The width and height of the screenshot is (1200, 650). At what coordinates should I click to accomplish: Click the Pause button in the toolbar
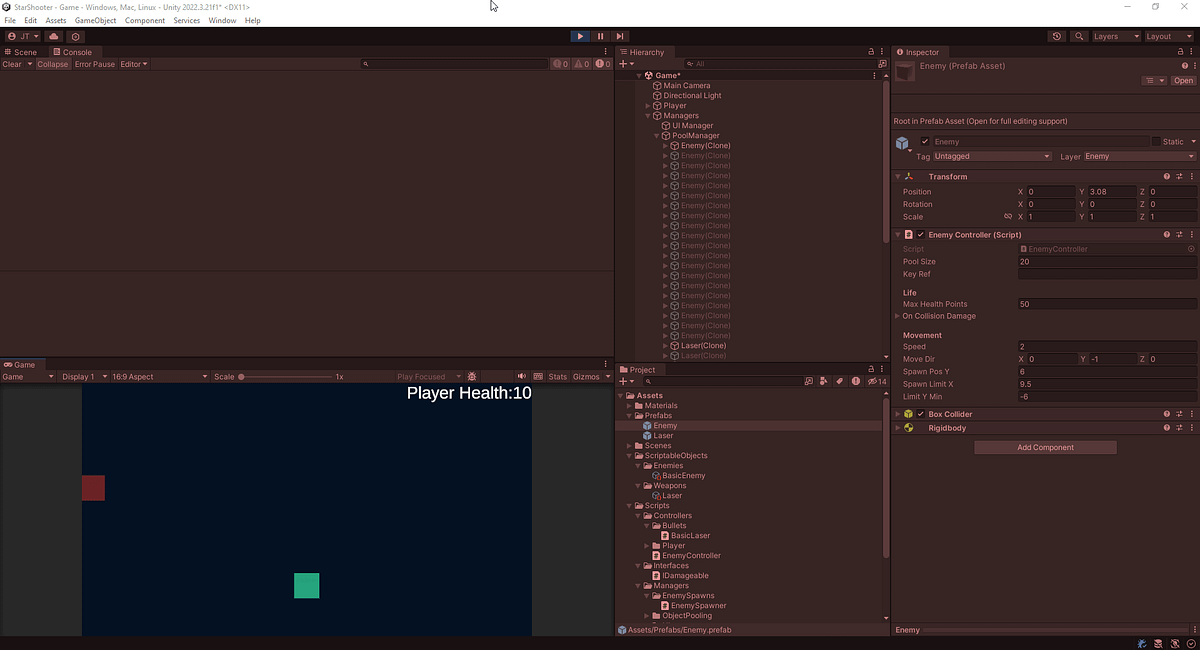(x=599, y=36)
